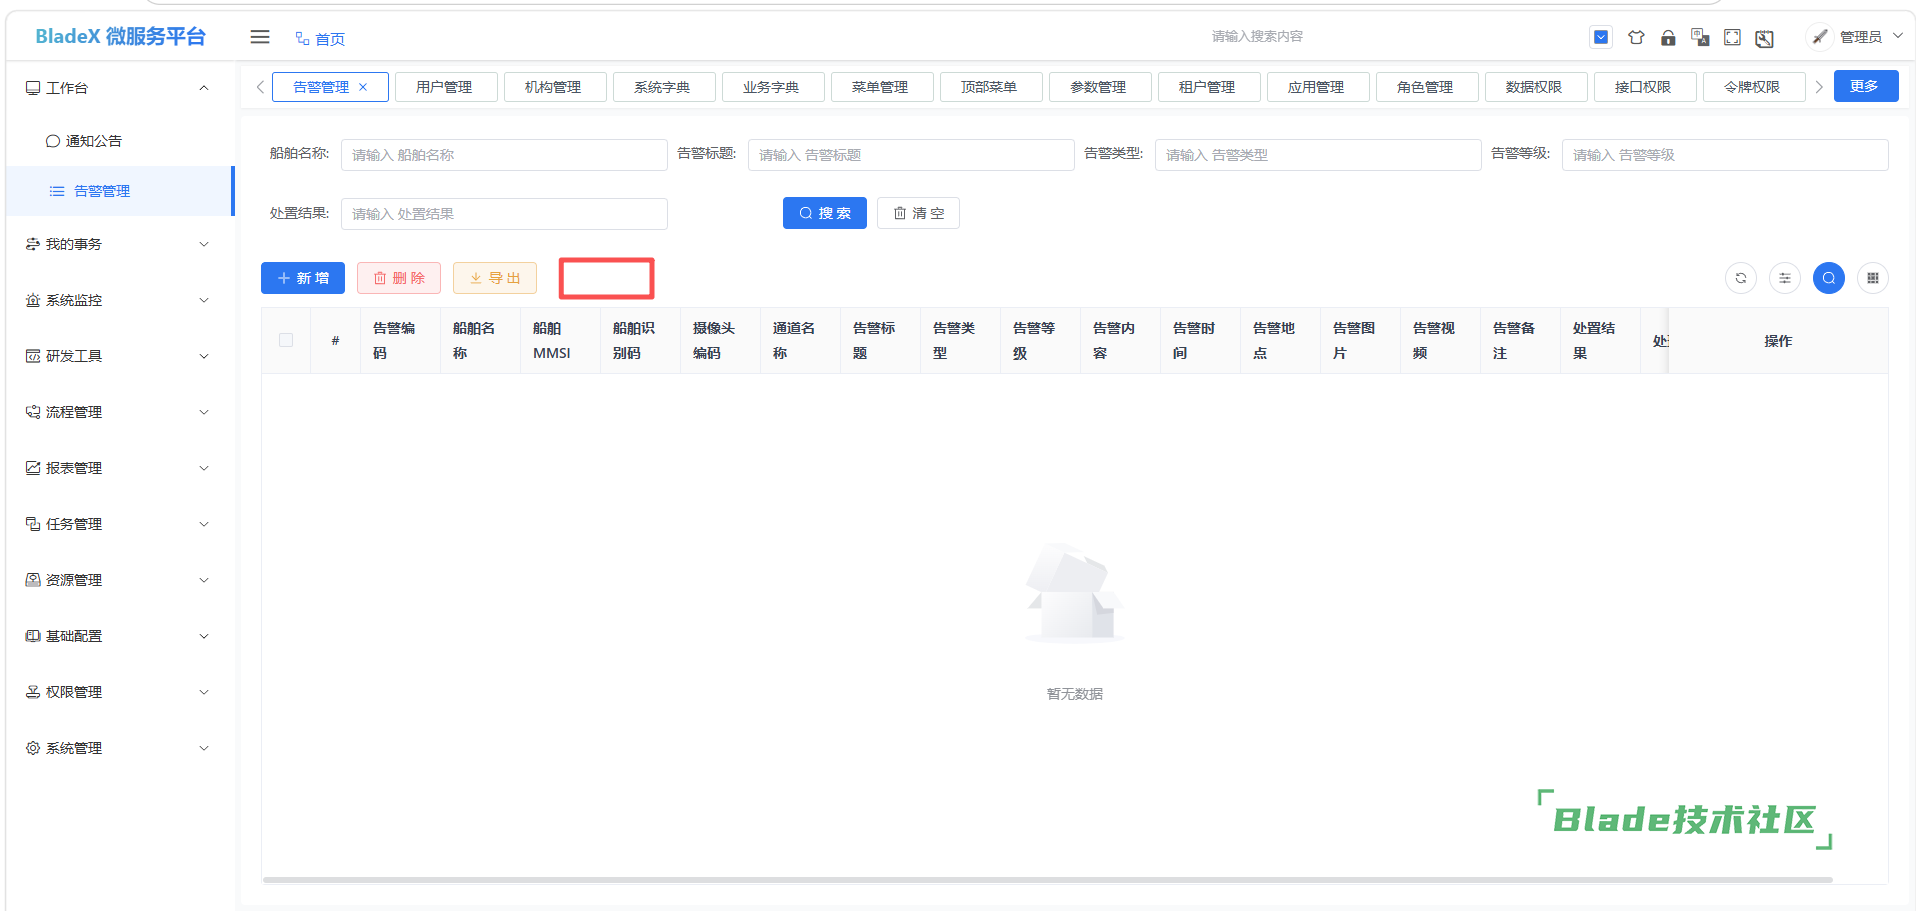Expand the 流程管理 sidebar menu
1920x911 pixels.
(120, 412)
